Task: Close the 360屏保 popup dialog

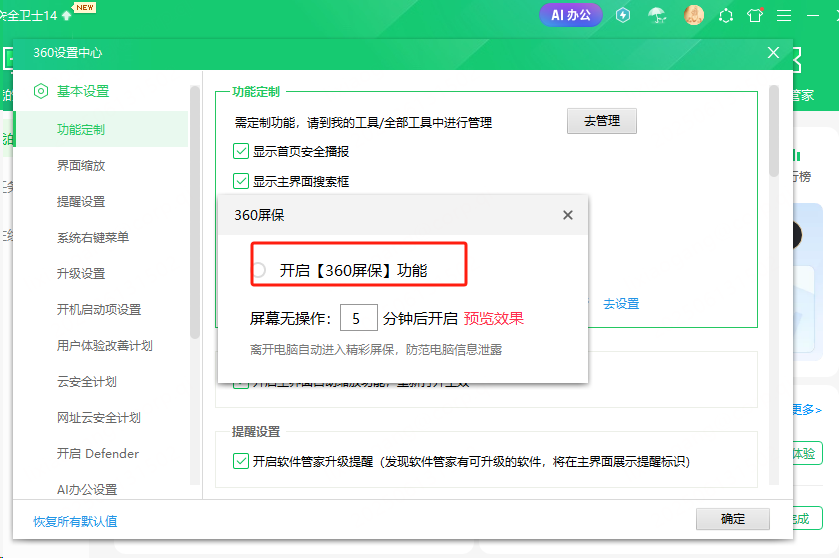Action: pyautogui.click(x=568, y=215)
